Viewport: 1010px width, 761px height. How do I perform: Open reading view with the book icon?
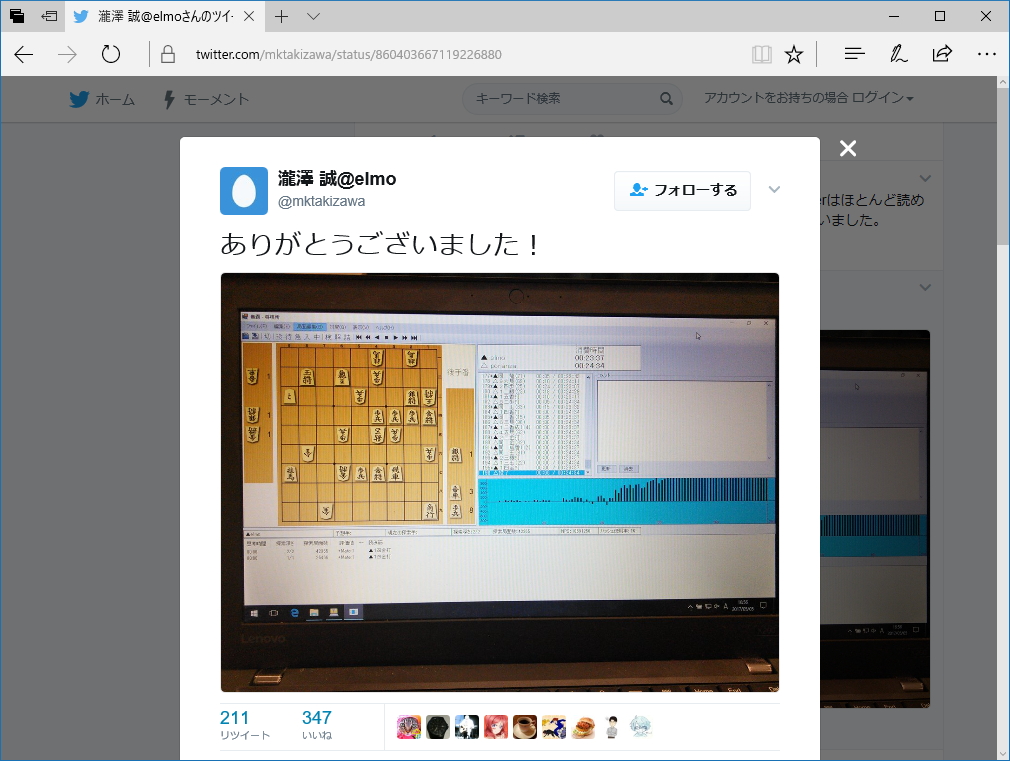click(x=761, y=54)
